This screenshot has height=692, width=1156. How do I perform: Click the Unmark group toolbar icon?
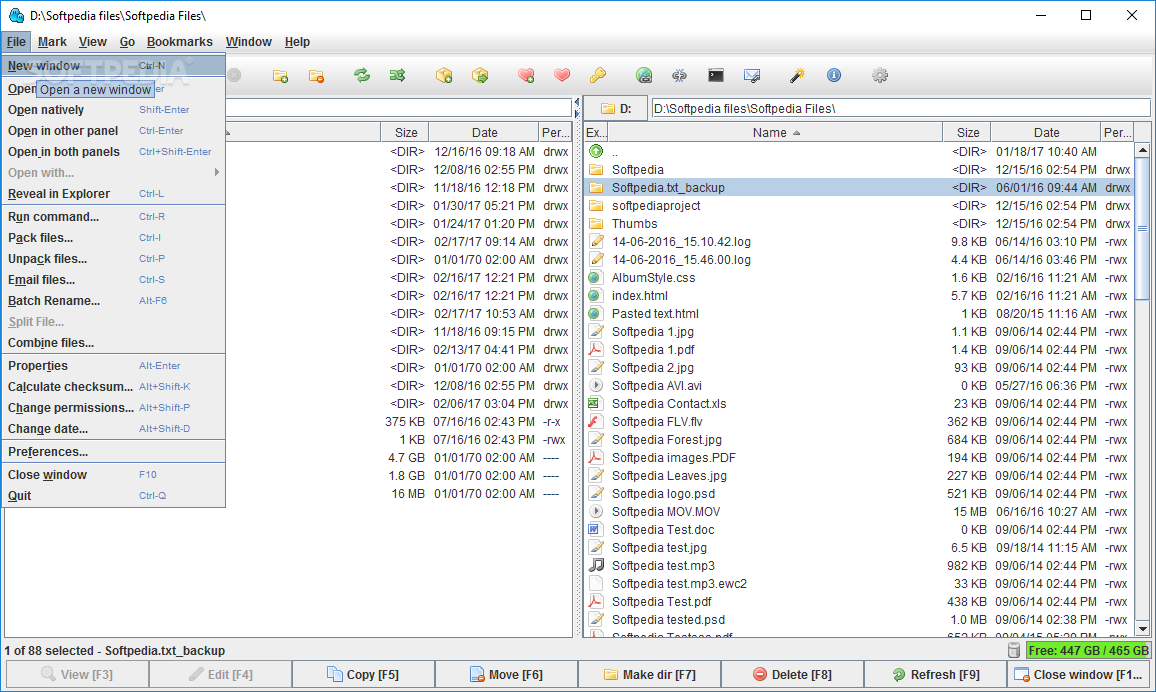point(316,75)
